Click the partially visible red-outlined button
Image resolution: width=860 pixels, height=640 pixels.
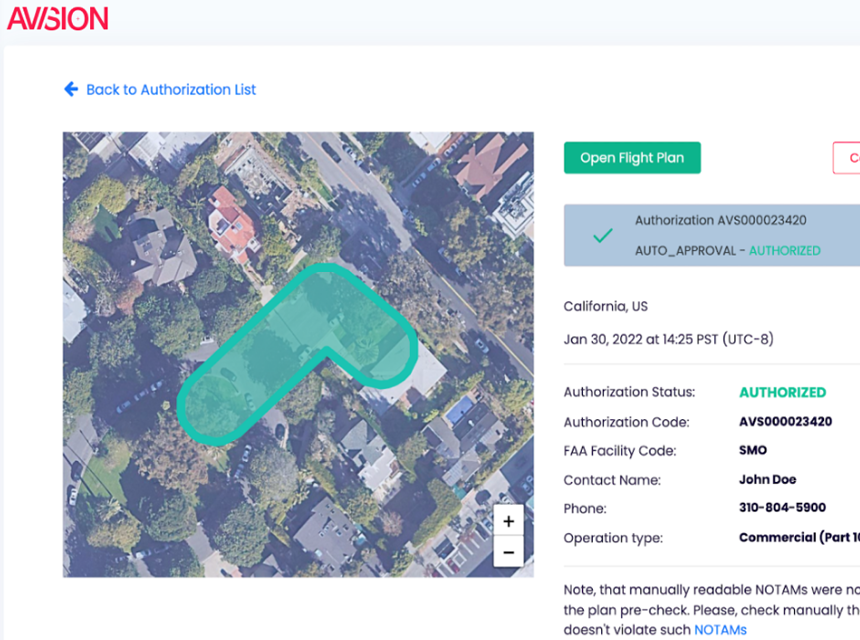coord(846,158)
